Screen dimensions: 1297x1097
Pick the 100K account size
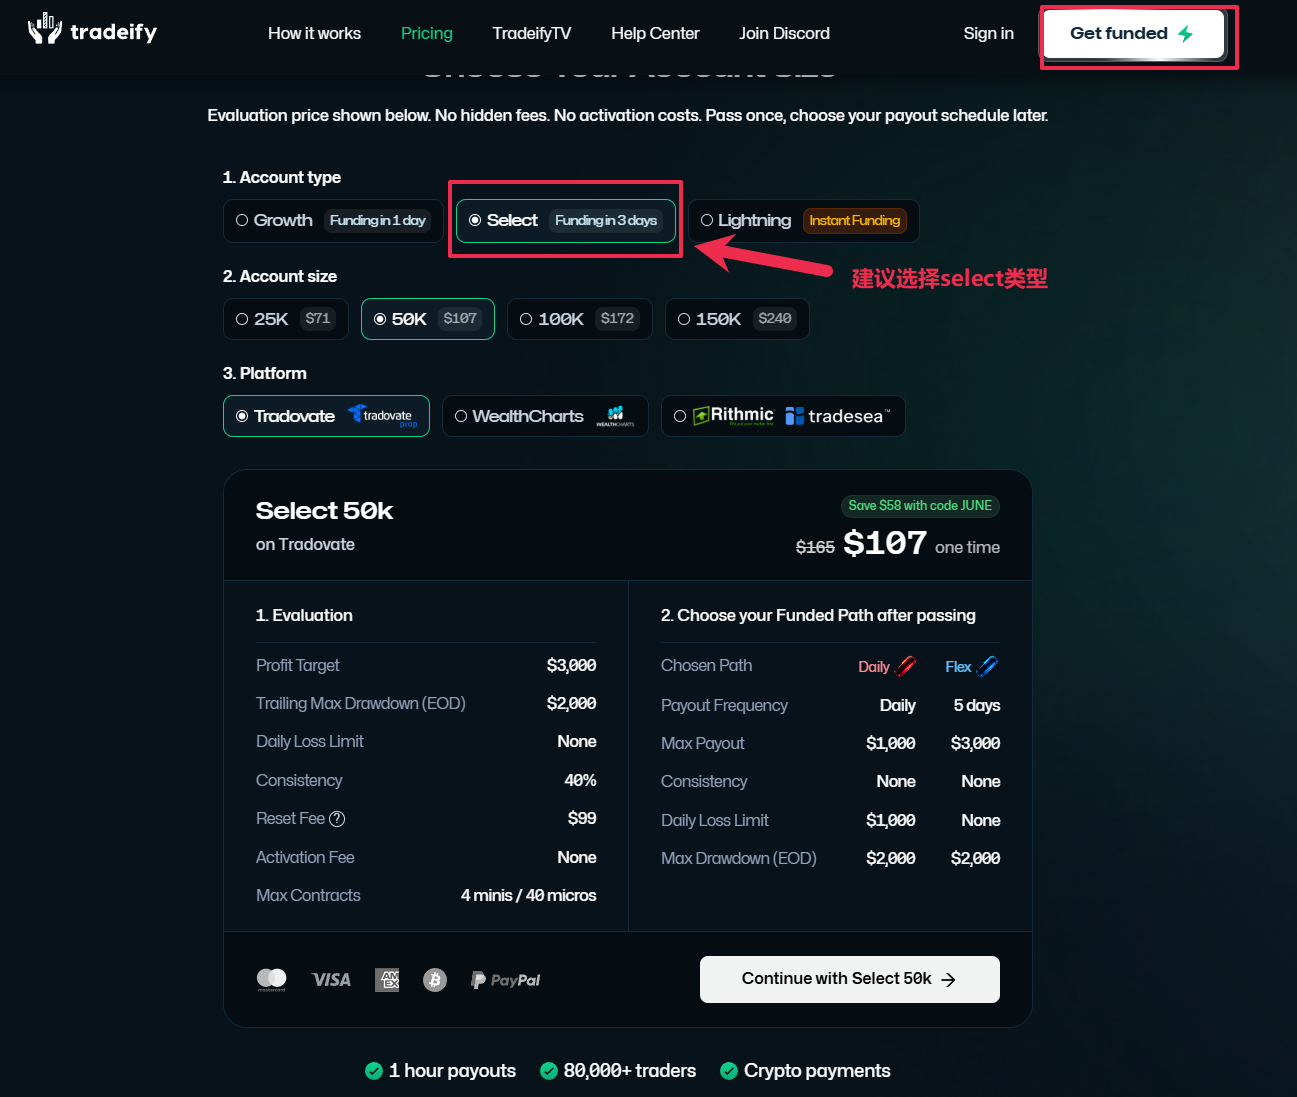(x=580, y=319)
